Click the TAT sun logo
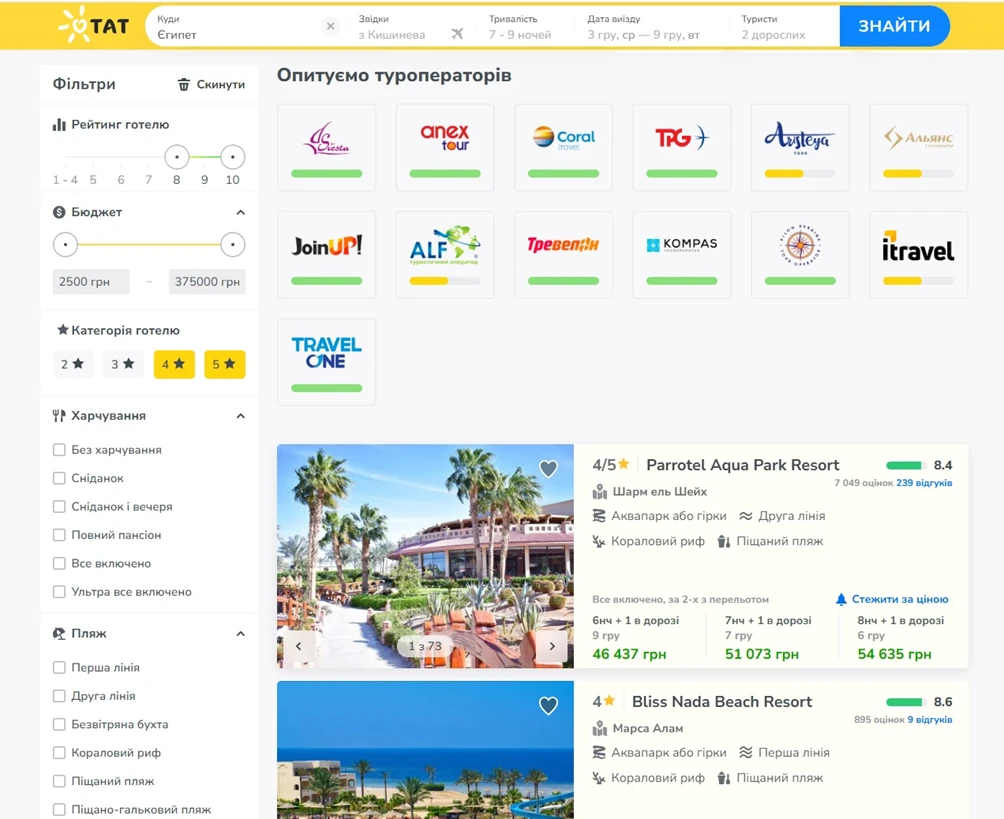The width and height of the screenshot is (1004, 819). pos(93,27)
